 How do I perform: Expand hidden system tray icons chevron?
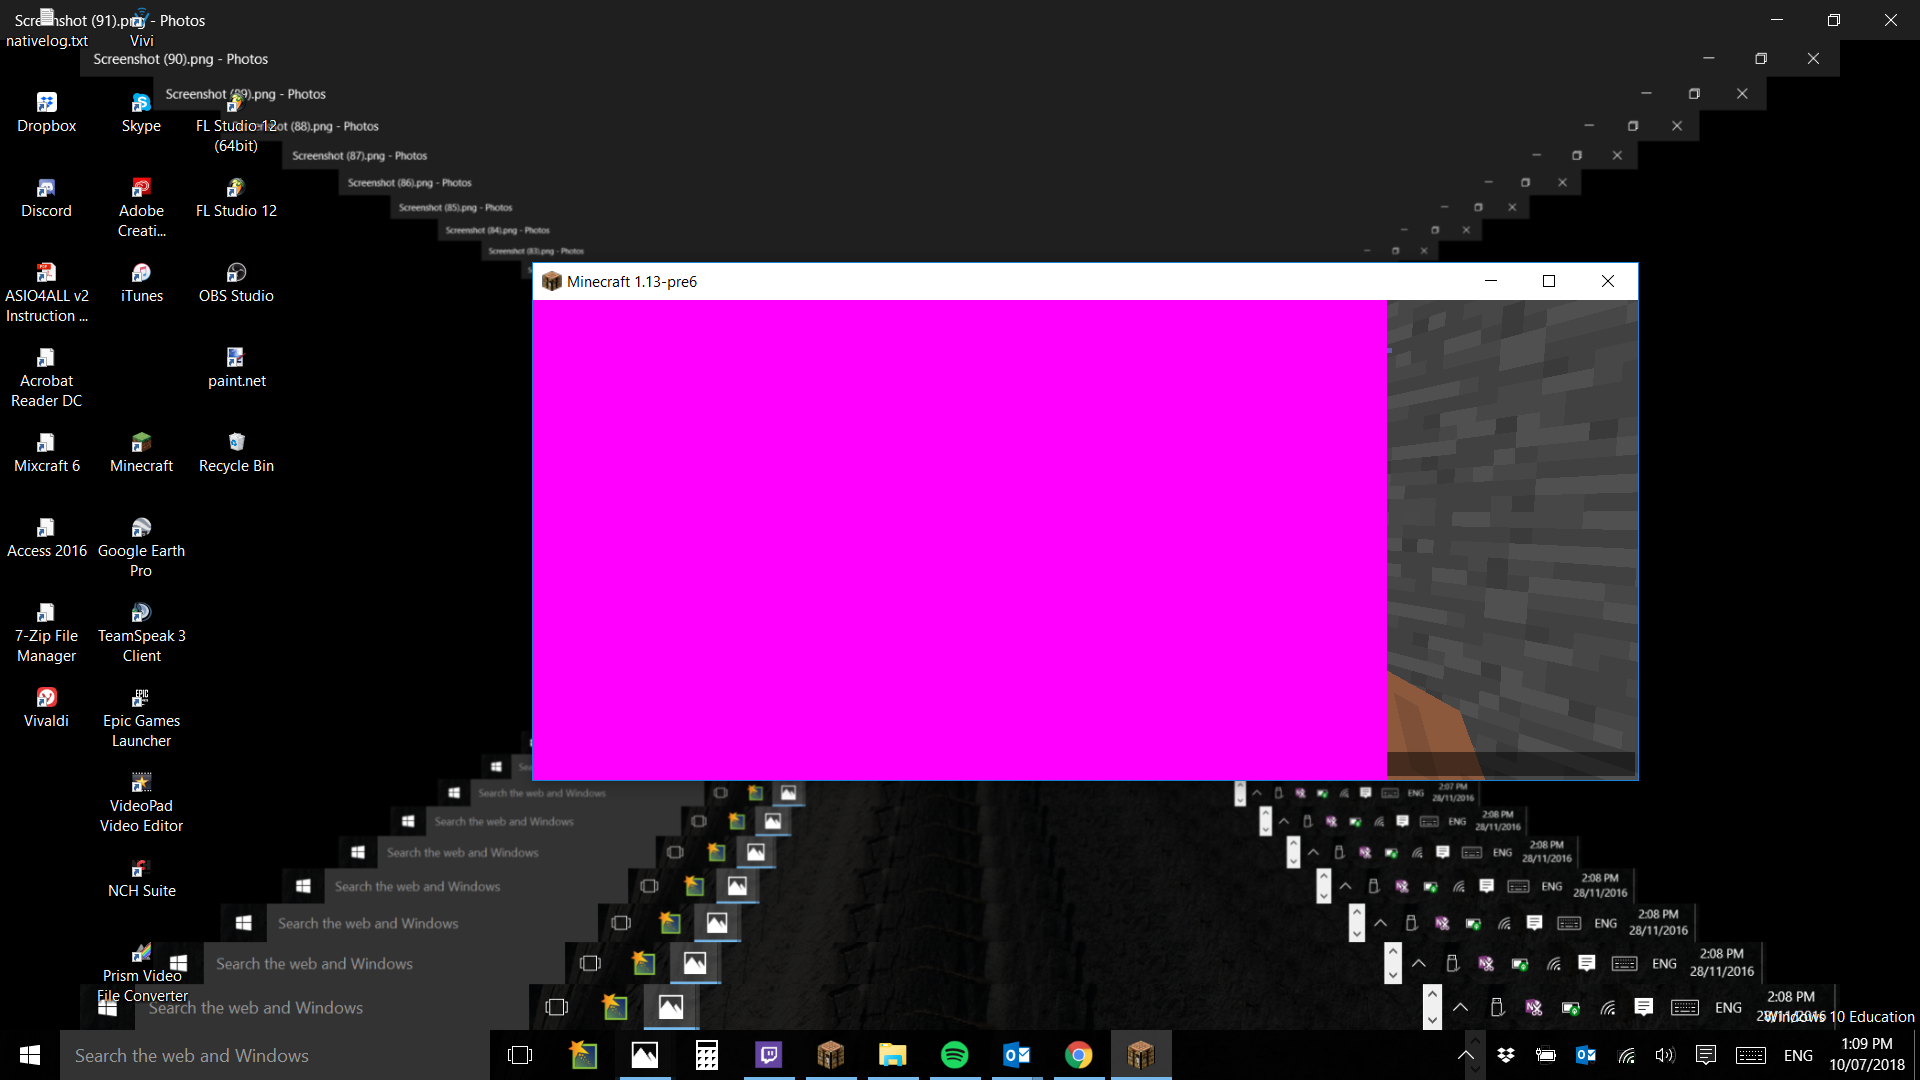pos(1466,1055)
